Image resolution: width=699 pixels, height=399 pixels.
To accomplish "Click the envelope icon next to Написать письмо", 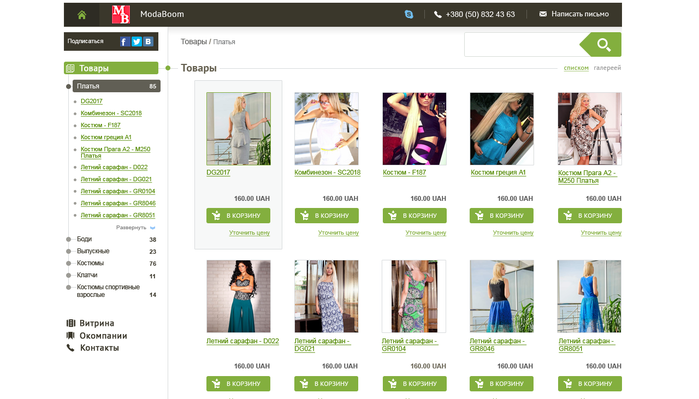I will pos(543,14).
